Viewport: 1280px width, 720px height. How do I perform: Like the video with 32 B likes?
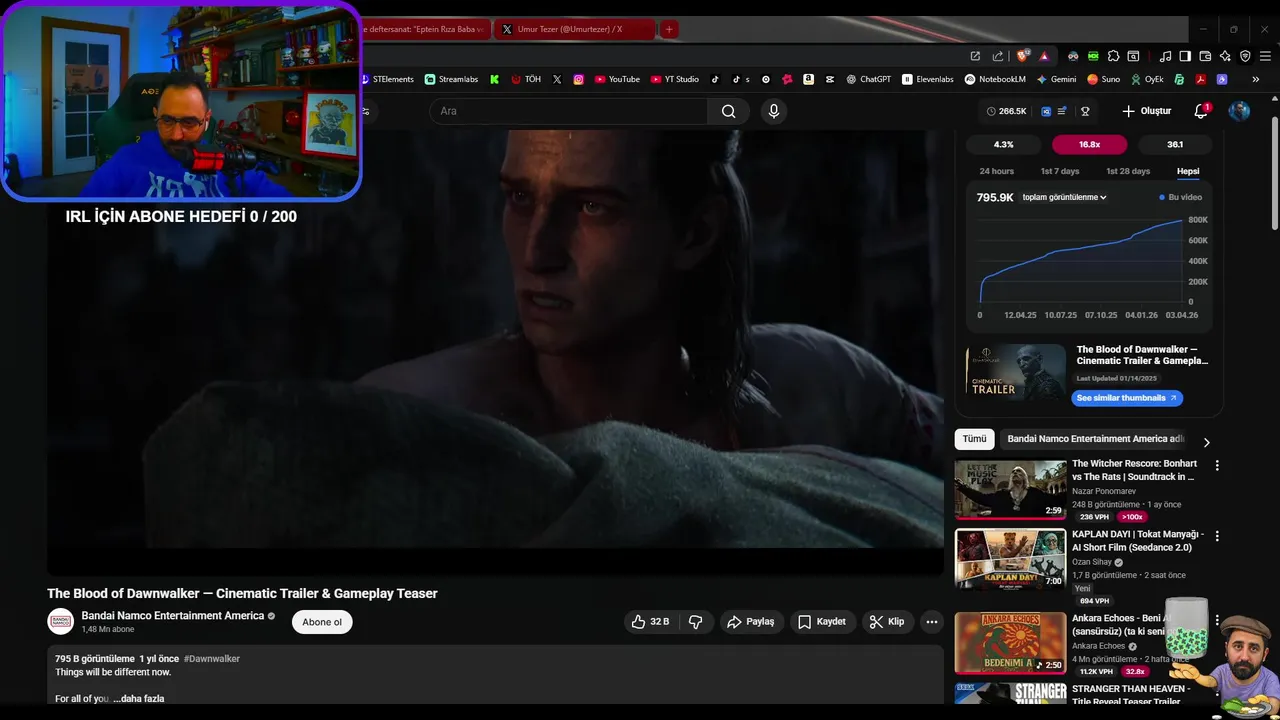(x=650, y=622)
